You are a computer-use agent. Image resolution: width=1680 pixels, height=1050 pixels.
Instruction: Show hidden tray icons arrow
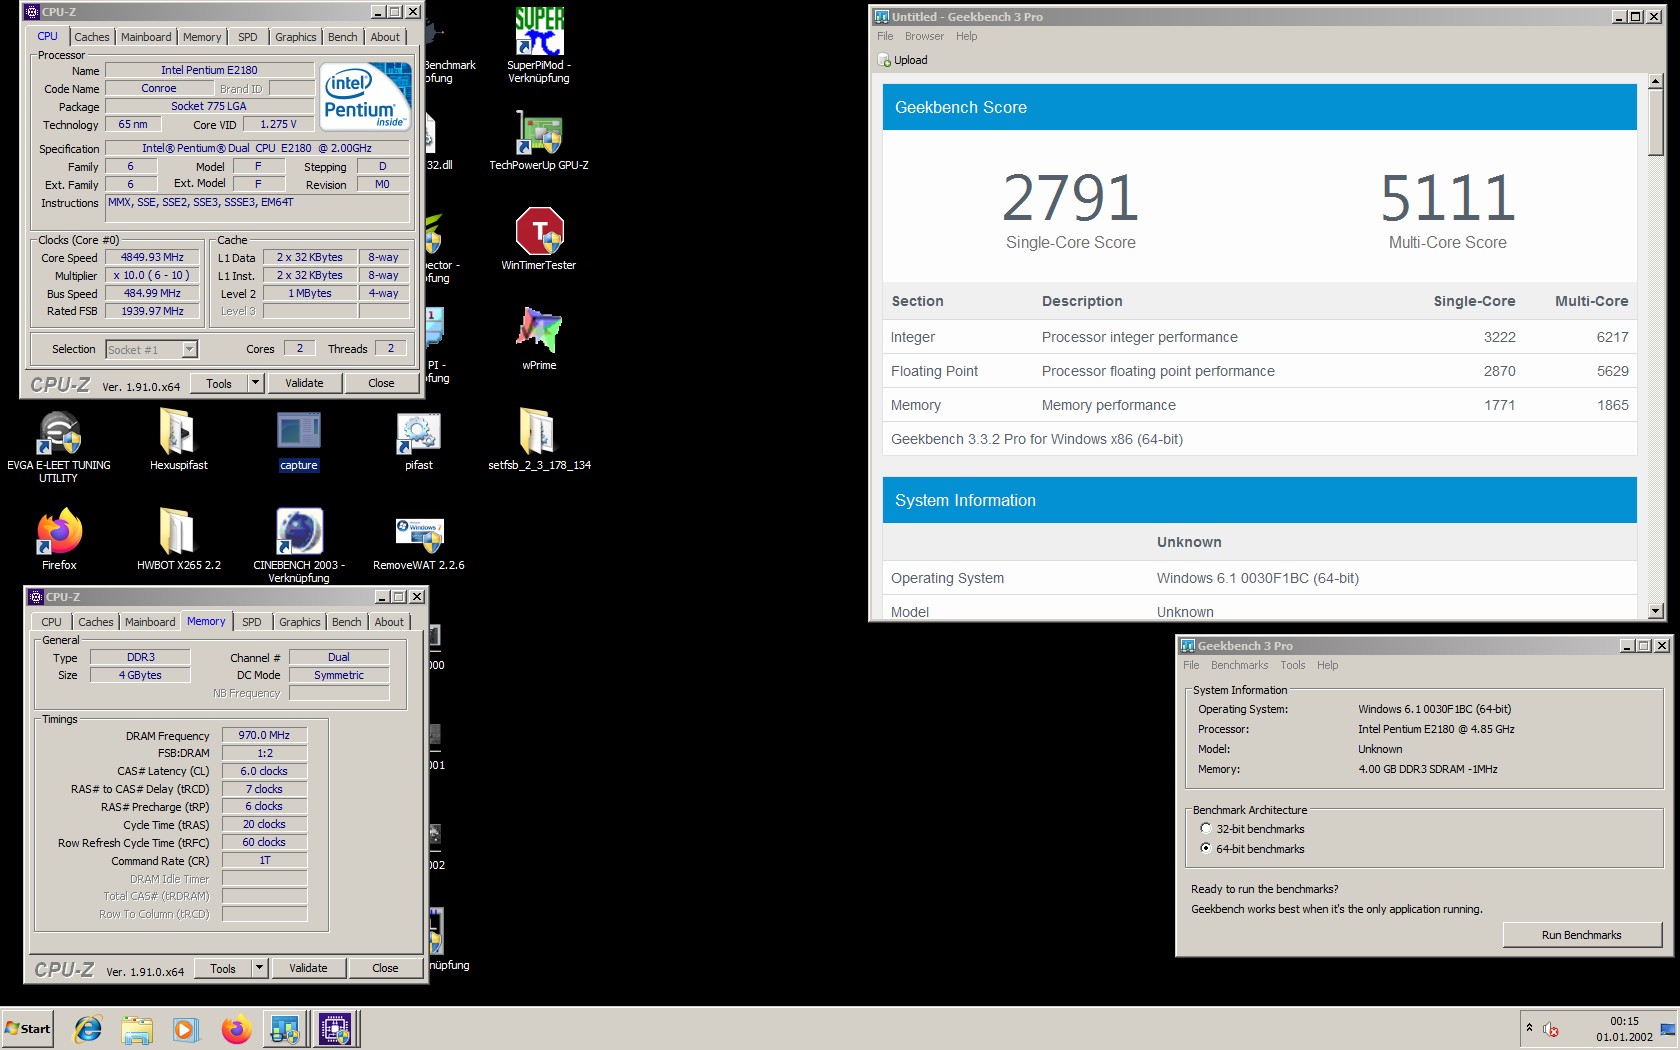(x=1529, y=1028)
